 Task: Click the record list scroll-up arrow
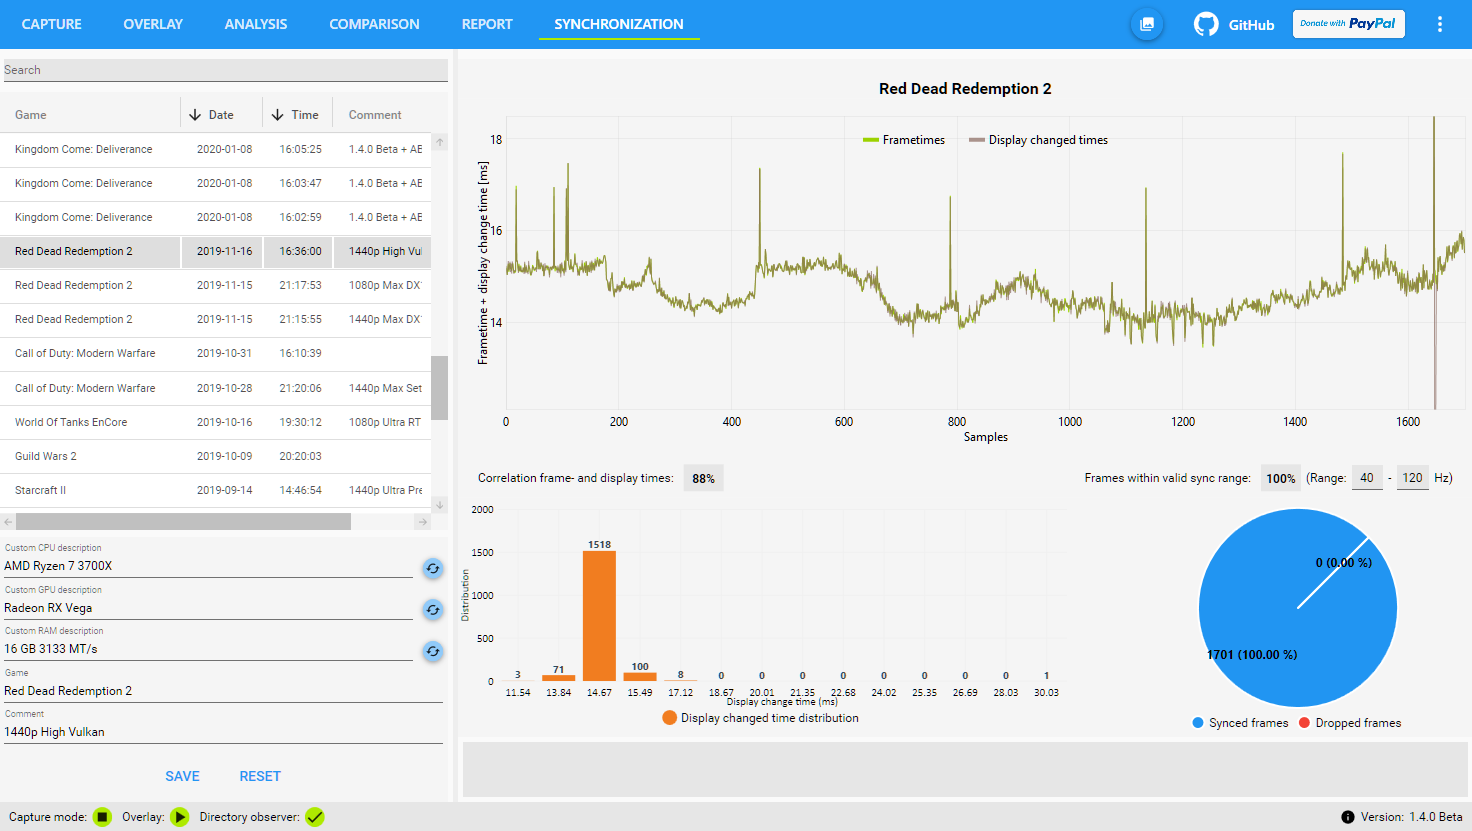click(x=440, y=142)
